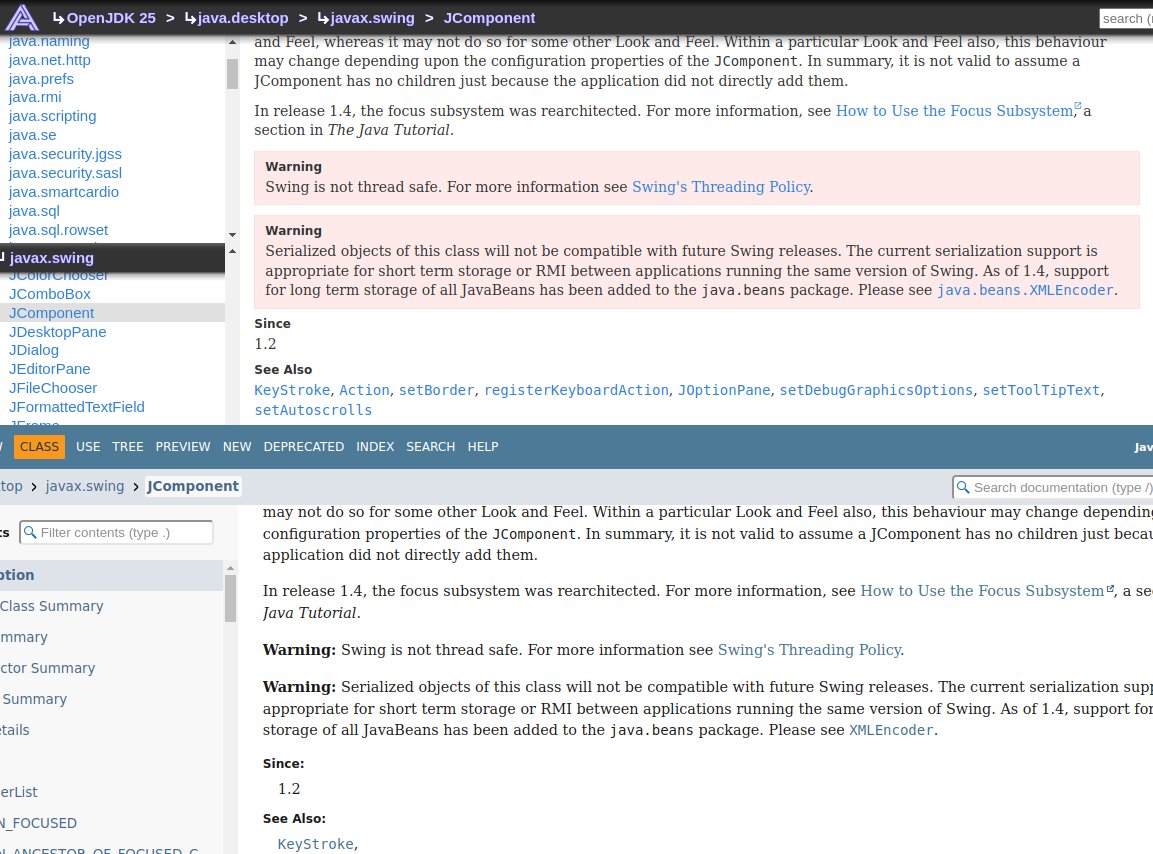Click "javax.swing" in the lower breadcrumb trail
Image resolution: width=1153 pixels, height=854 pixels.
coord(85,486)
